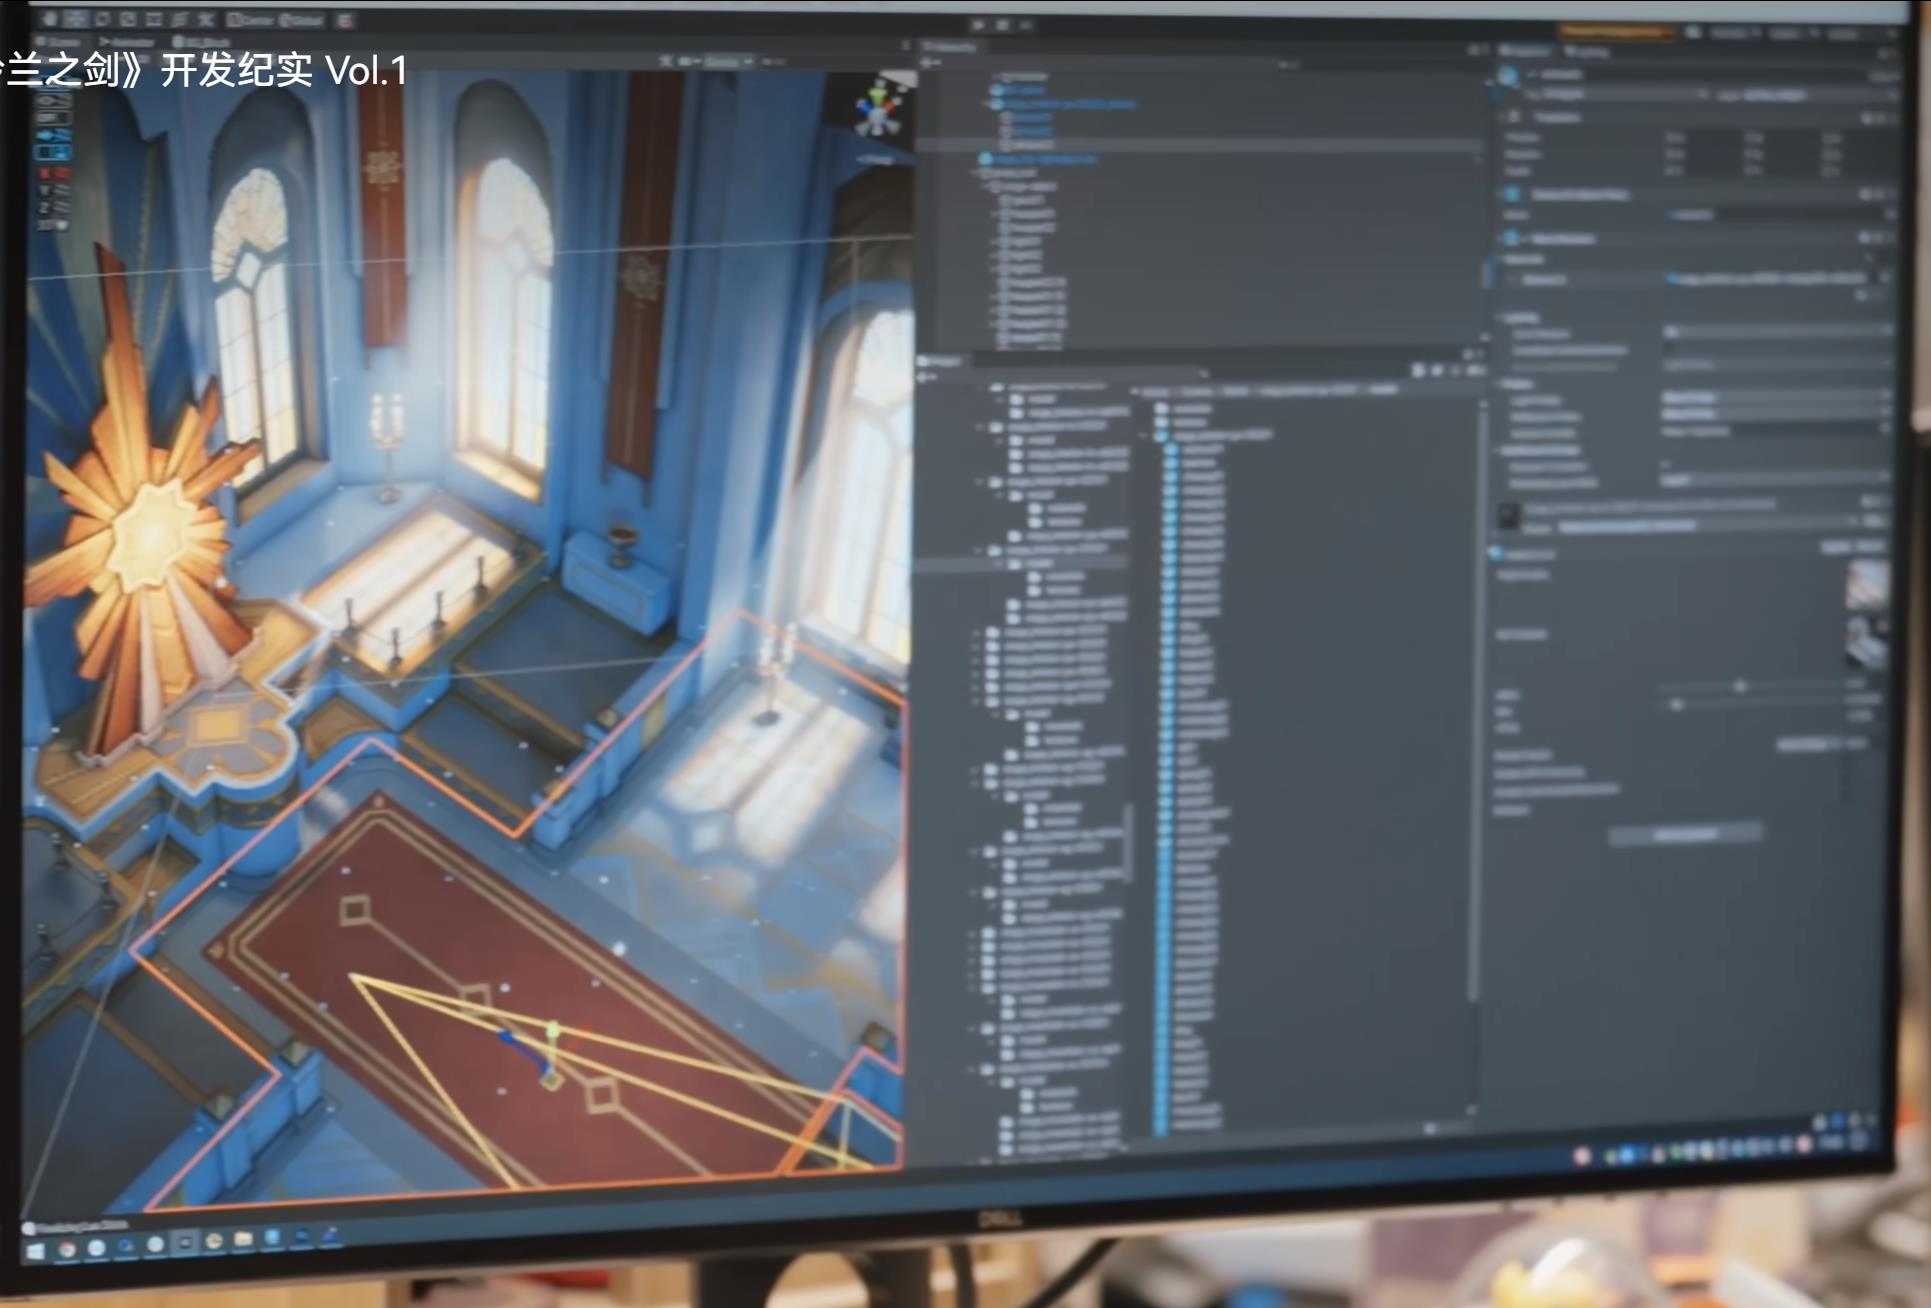Open the Gizmos dropdown in Scene view
This screenshot has width=1931, height=1308.
point(727,61)
